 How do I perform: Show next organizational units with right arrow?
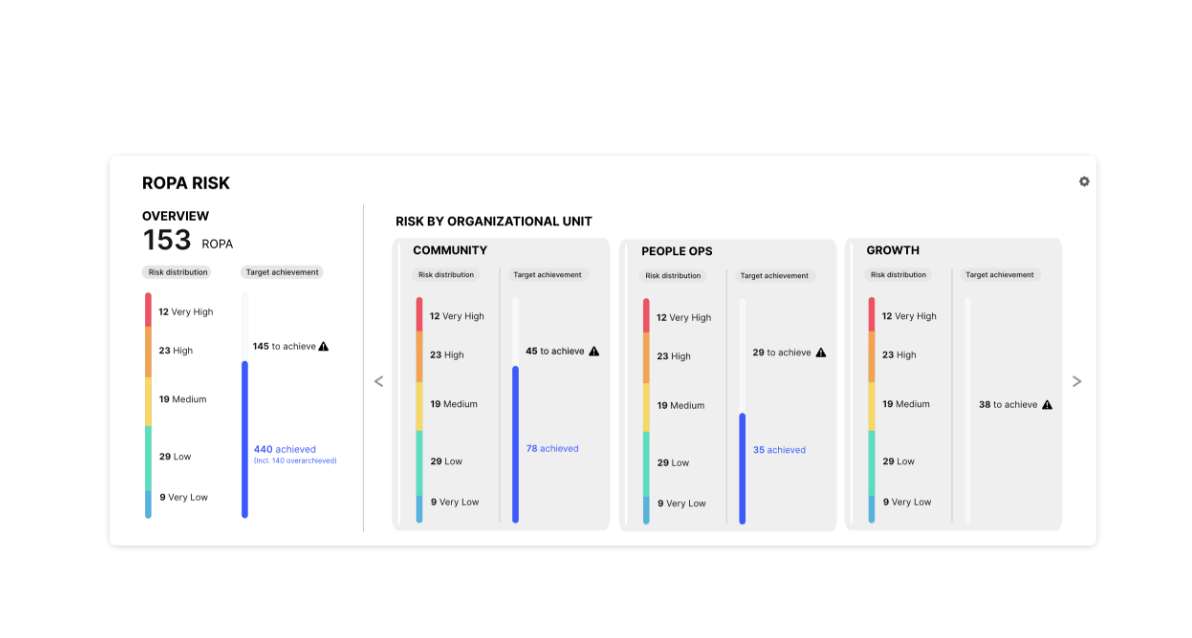click(1076, 381)
